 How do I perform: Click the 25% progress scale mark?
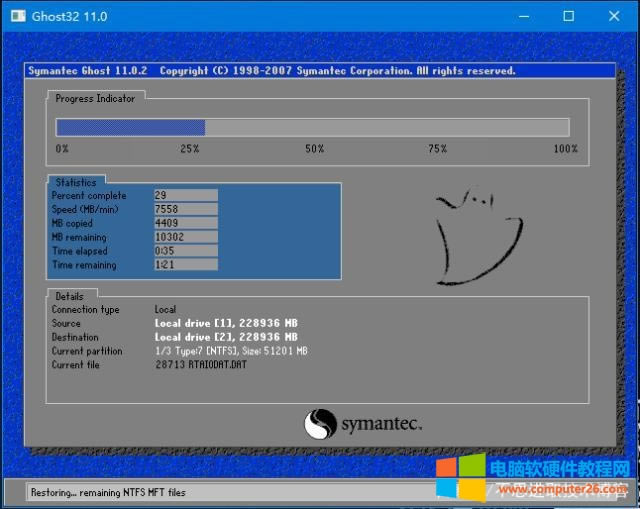click(189, 149)
